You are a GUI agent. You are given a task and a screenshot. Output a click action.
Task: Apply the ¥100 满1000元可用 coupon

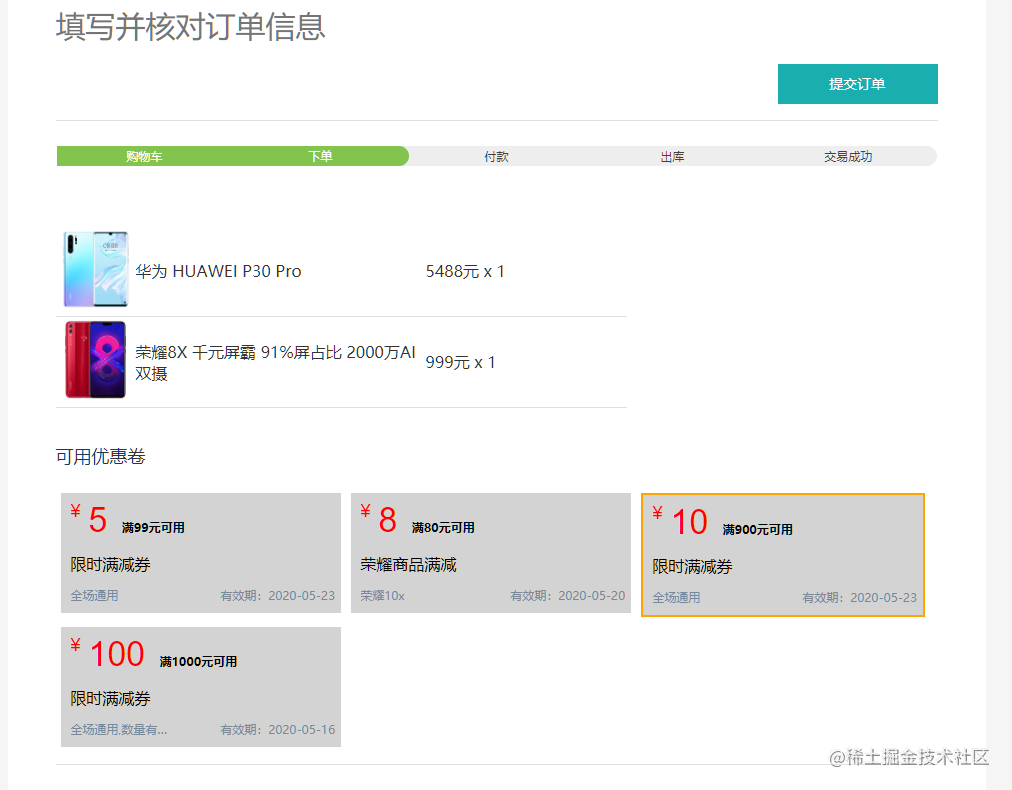click(200, 686)
